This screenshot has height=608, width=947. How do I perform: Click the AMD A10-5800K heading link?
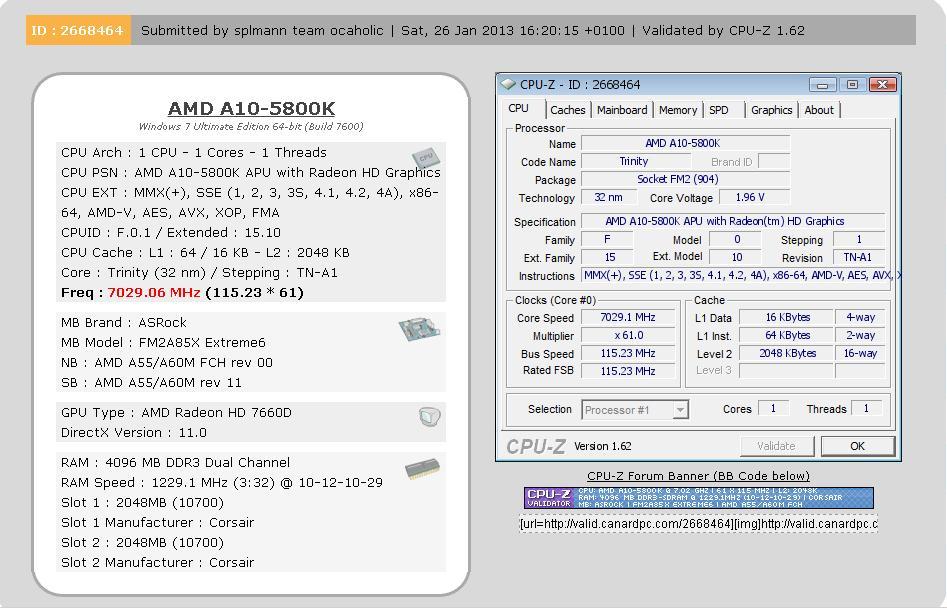(251, 109)
